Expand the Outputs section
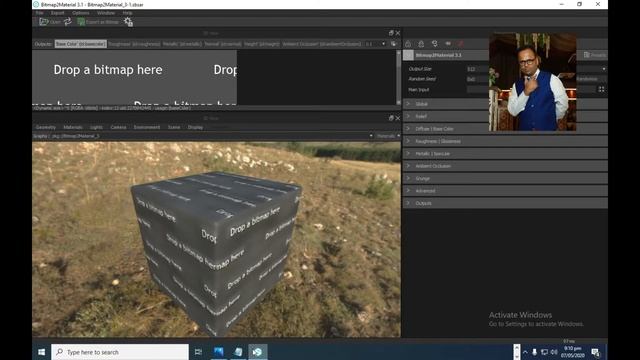Screen dimensions: 640x360 tap(505, 203)
